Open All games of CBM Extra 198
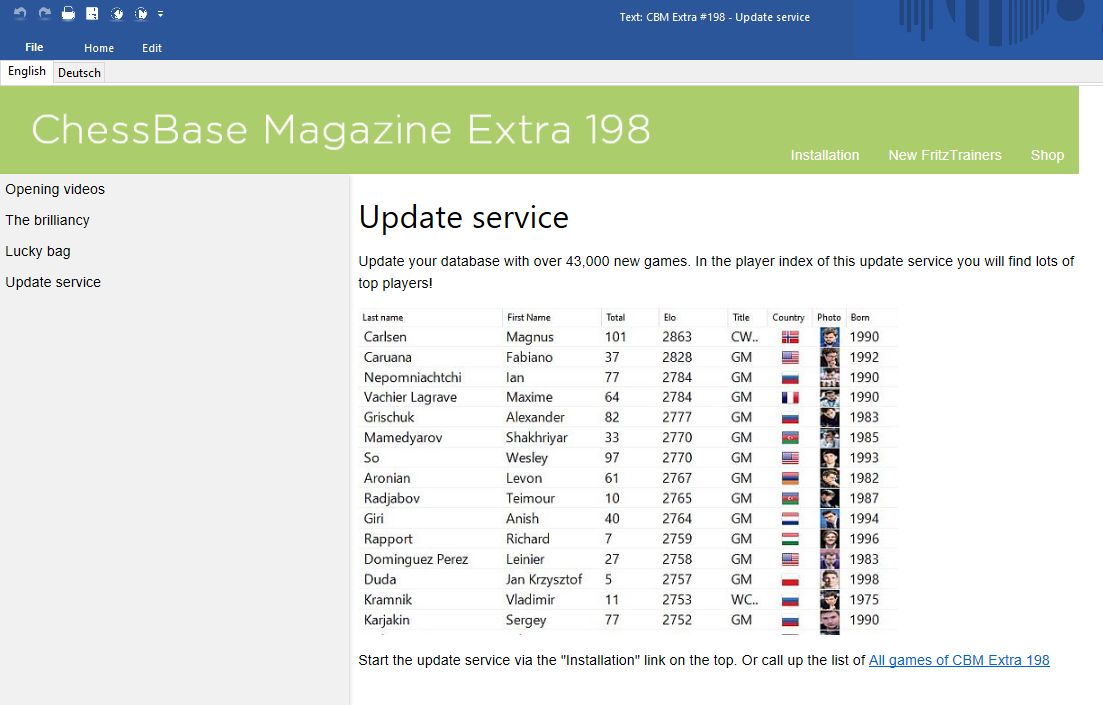1103x705 pixels. [x=959, y=660]
